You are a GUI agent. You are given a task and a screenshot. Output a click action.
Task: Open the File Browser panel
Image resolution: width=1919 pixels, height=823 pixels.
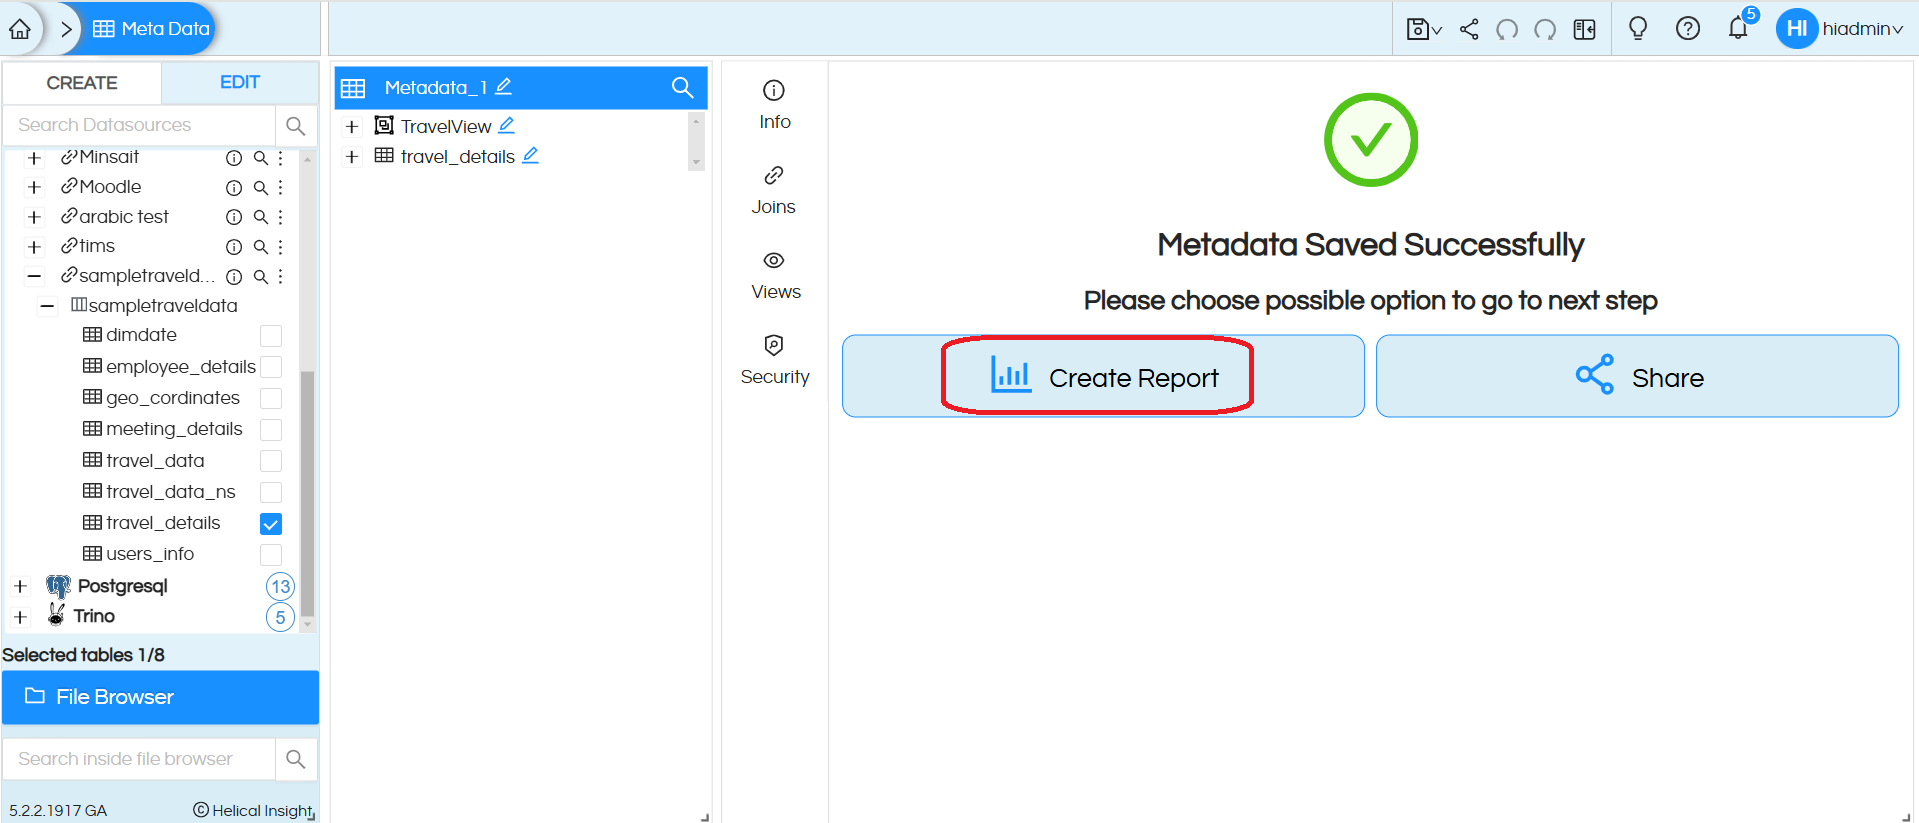click(x=160, y=697)
